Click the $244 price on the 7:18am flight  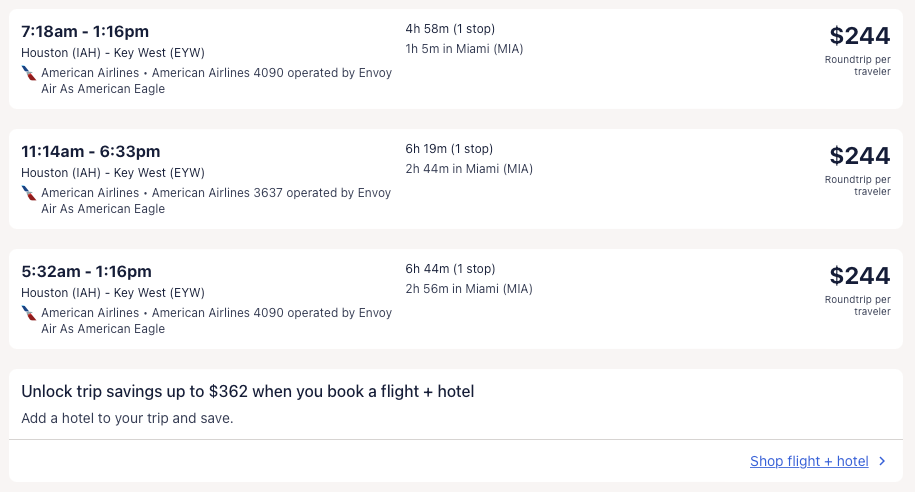[x=859, y=36]
